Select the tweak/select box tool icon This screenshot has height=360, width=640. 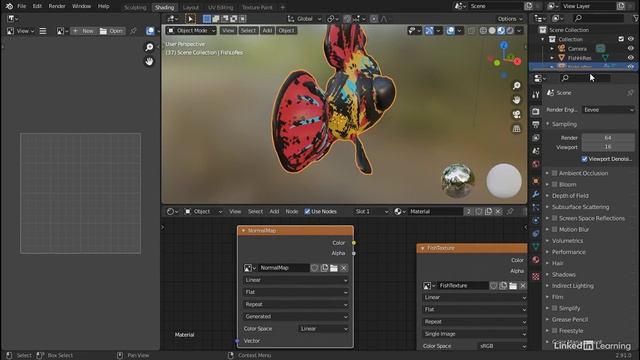pyautogui.click(x=190, y=19)
